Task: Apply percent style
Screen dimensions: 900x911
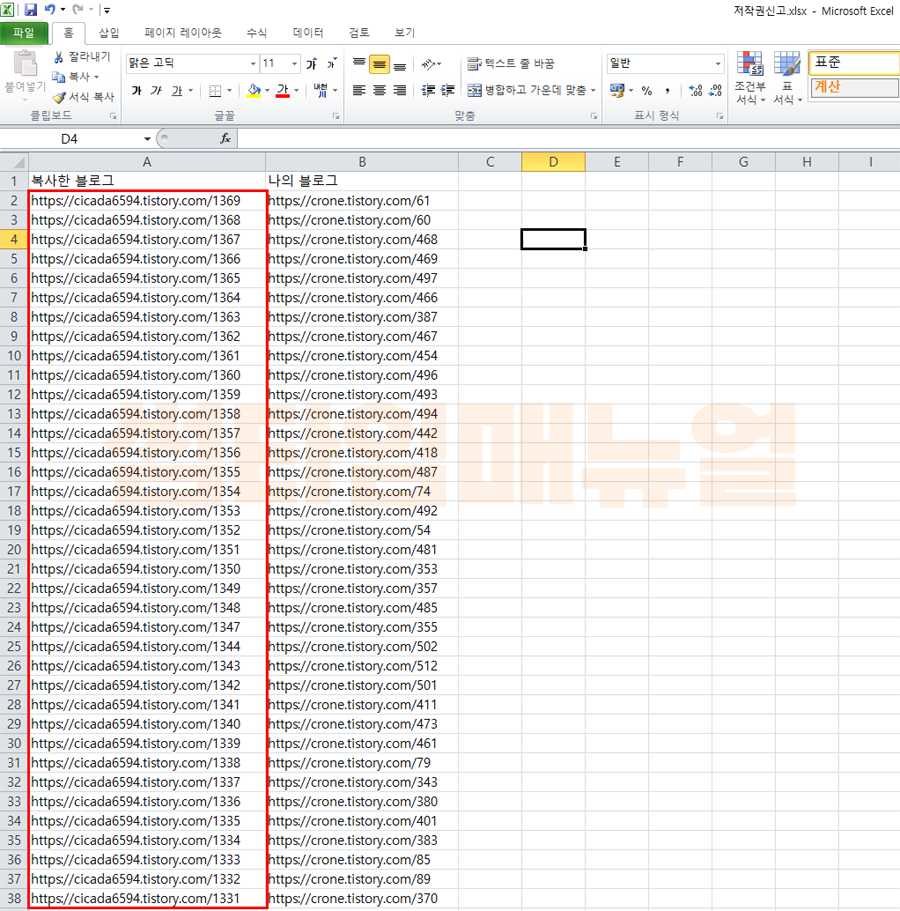Action: click(647, 90)
